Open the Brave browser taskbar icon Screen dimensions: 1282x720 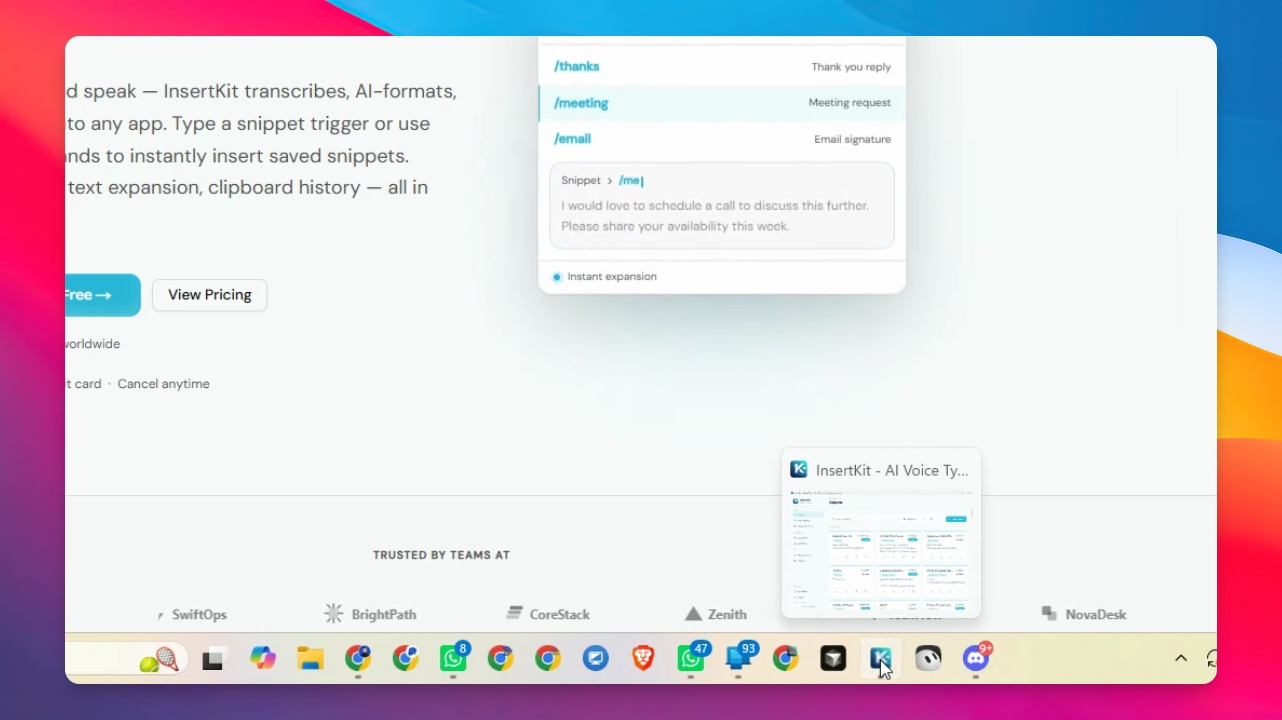click(644, 658)
